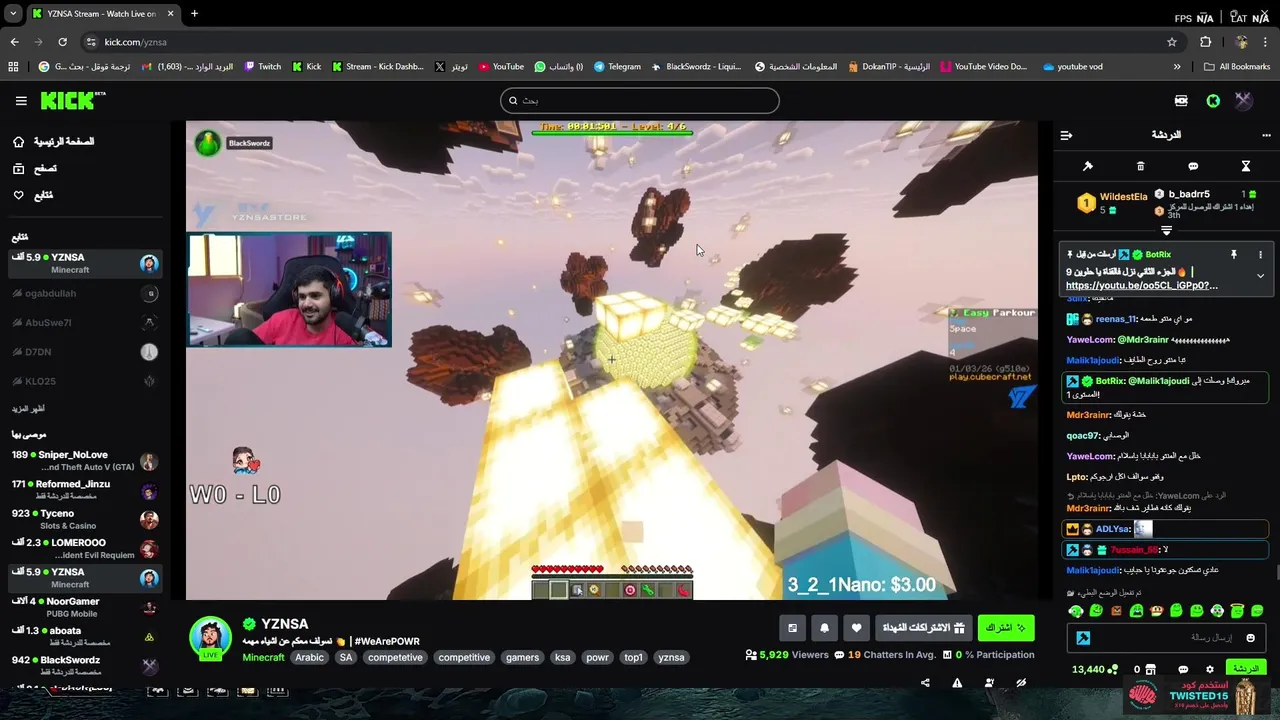Viewport: 1280px width, 720px height.
Task: Collapse the chat panel arrow icon
Action: tap(1066, 135)
